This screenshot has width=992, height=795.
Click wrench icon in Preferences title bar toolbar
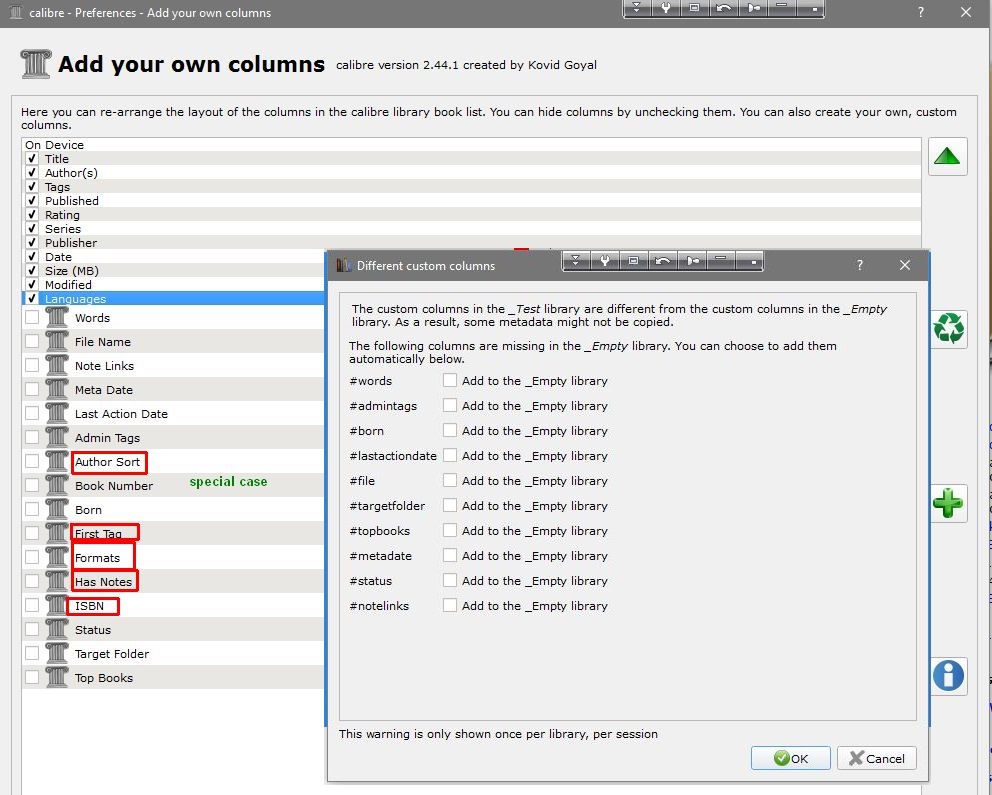click(x=666, y=8)
